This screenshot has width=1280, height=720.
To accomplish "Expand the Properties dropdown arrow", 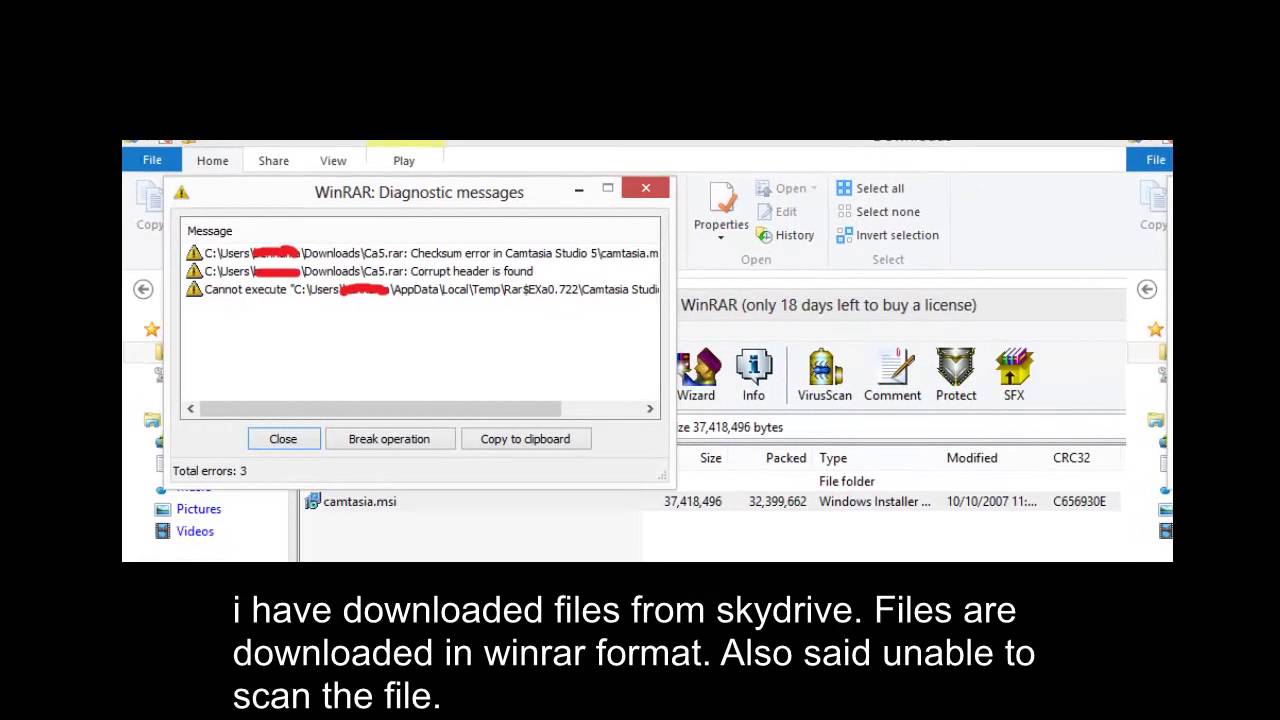I will (721, 239).
